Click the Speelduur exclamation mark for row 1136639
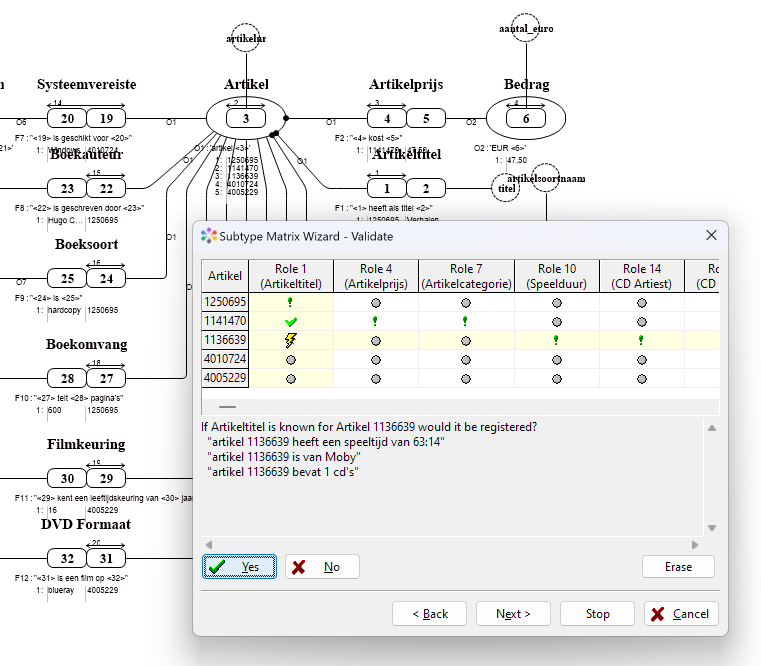This screenshot has width=761, height=666. coord(557,340)
